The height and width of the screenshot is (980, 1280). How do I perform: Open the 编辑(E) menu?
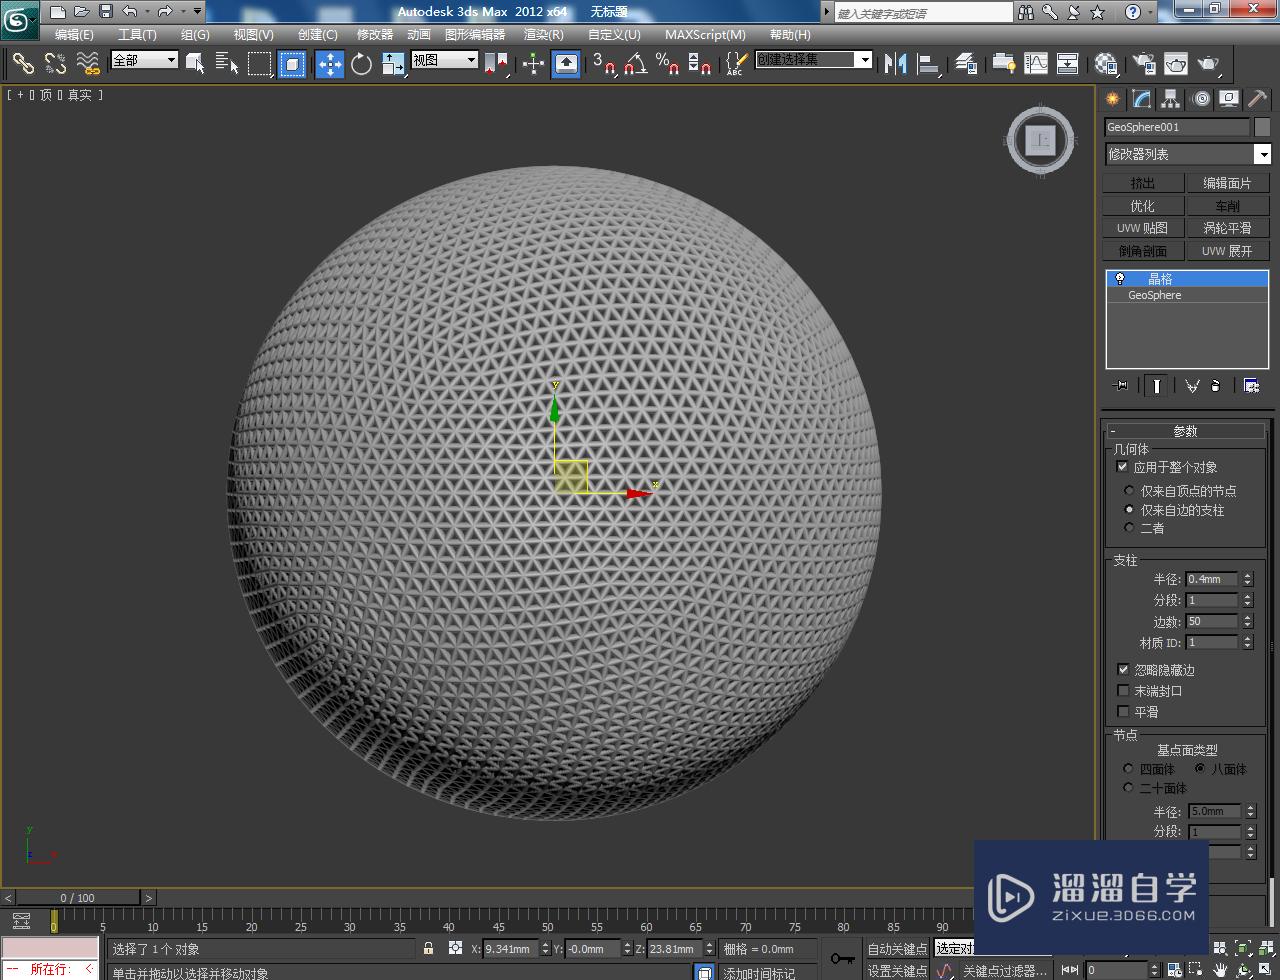point(74,35)
